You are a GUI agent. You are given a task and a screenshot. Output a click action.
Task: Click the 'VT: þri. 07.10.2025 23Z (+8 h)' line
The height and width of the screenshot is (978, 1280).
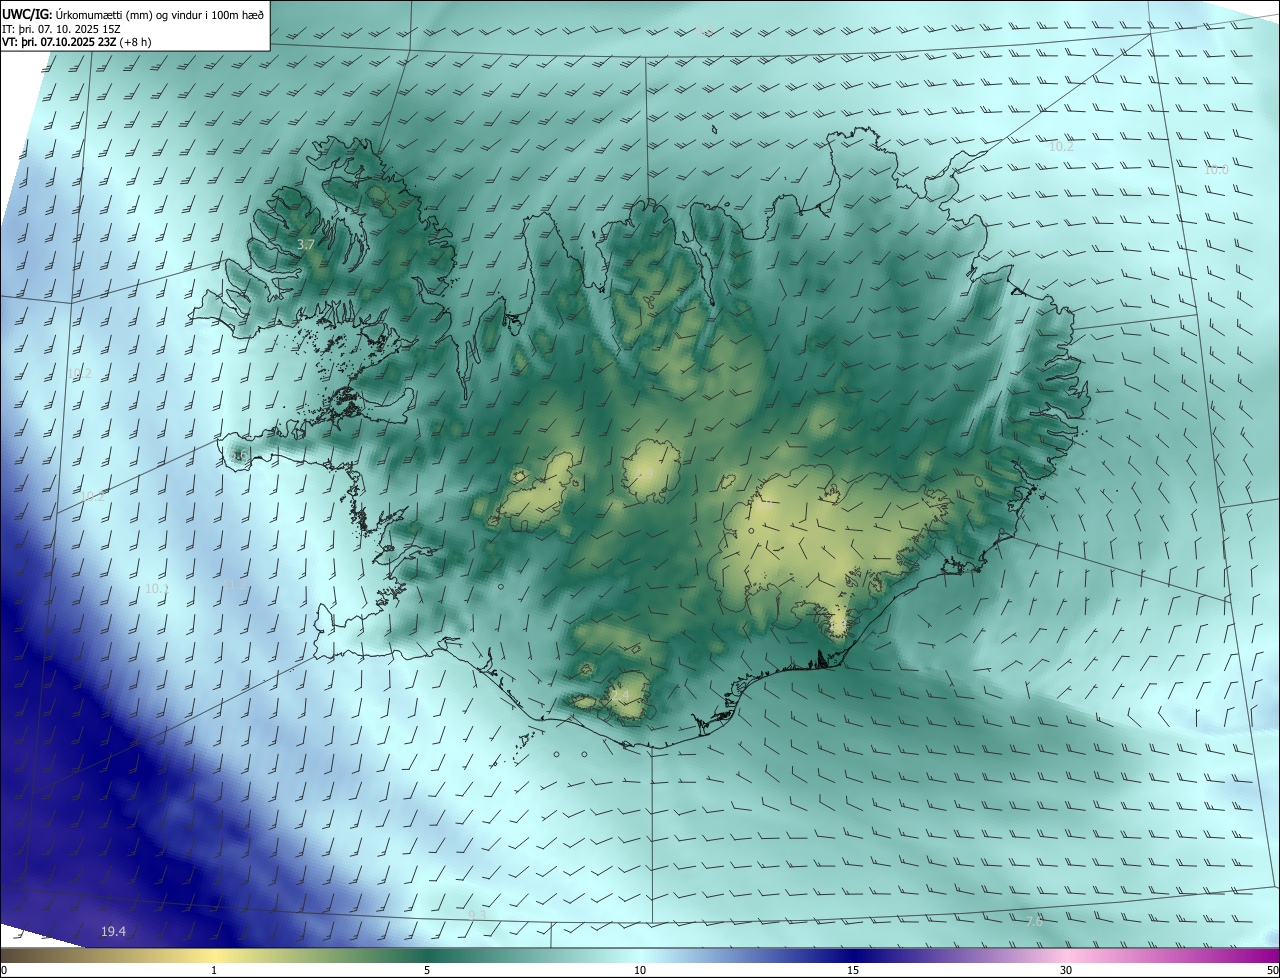point(77,42)
